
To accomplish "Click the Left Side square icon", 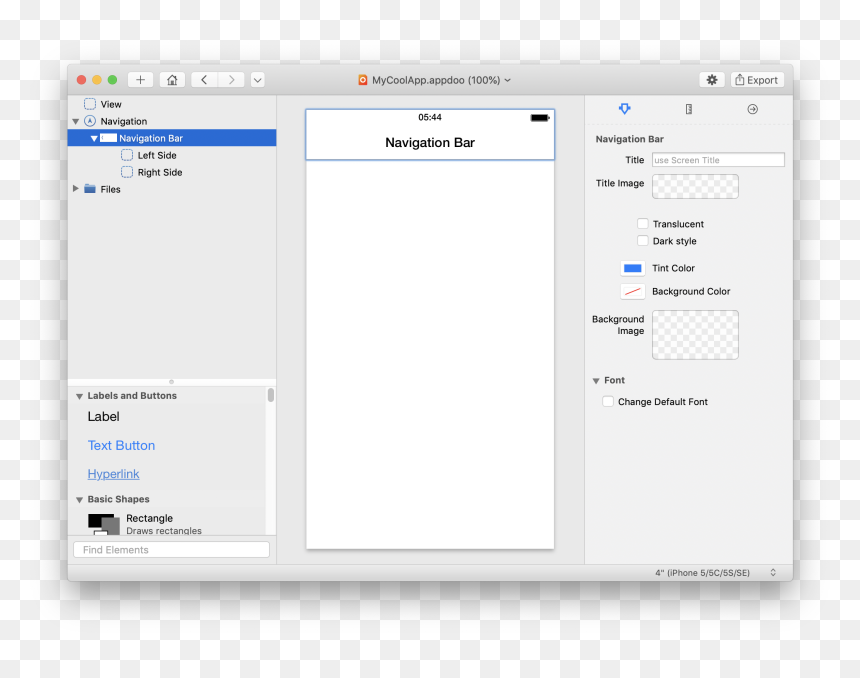I will (127, 155).
